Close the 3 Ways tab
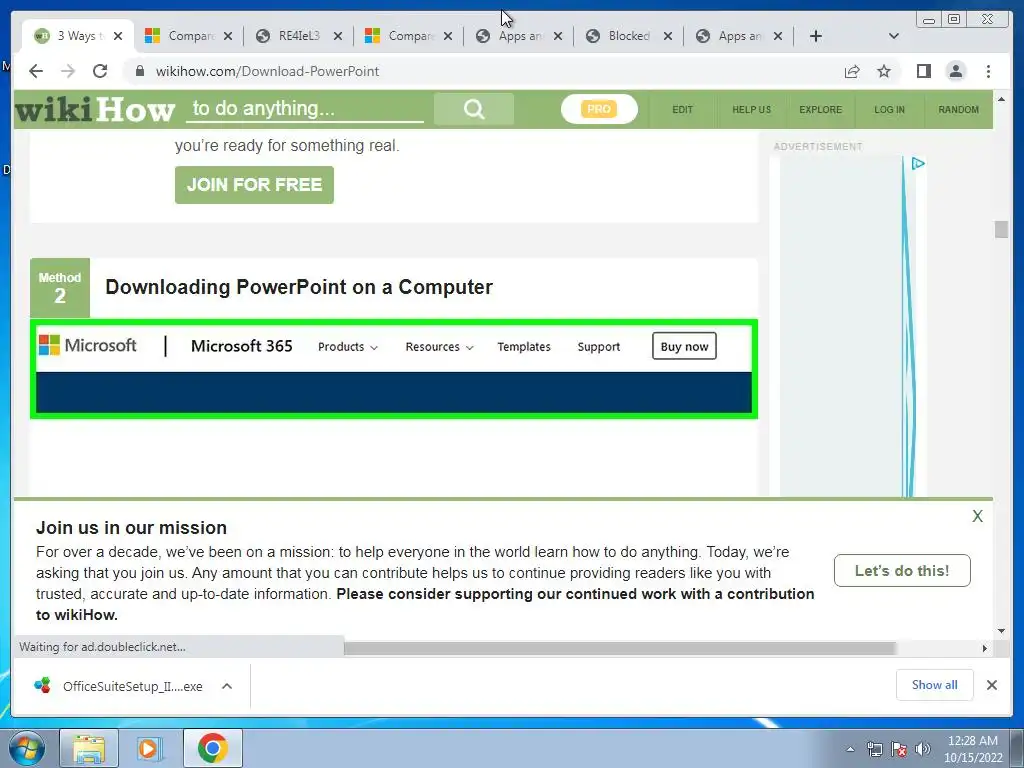Image resolution: width=1024 pixels, height=768 pixels. point(118,36)
